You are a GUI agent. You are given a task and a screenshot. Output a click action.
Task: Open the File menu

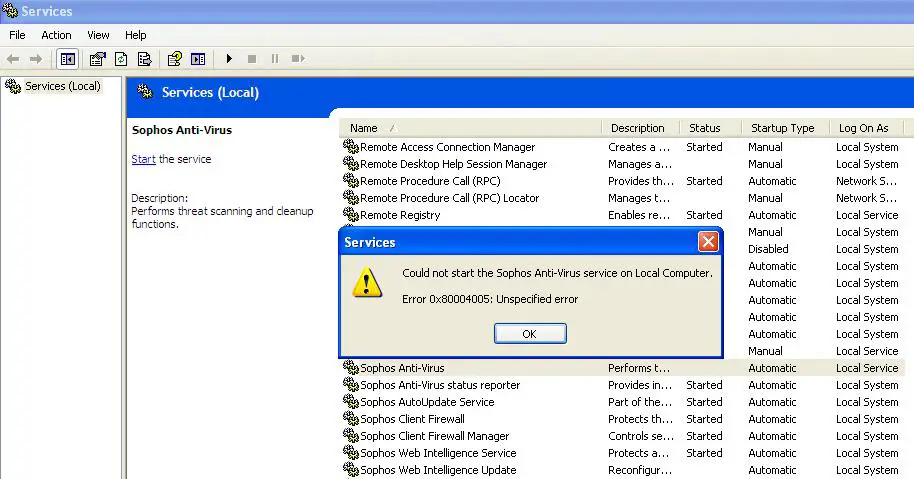[x=17, y=35]
